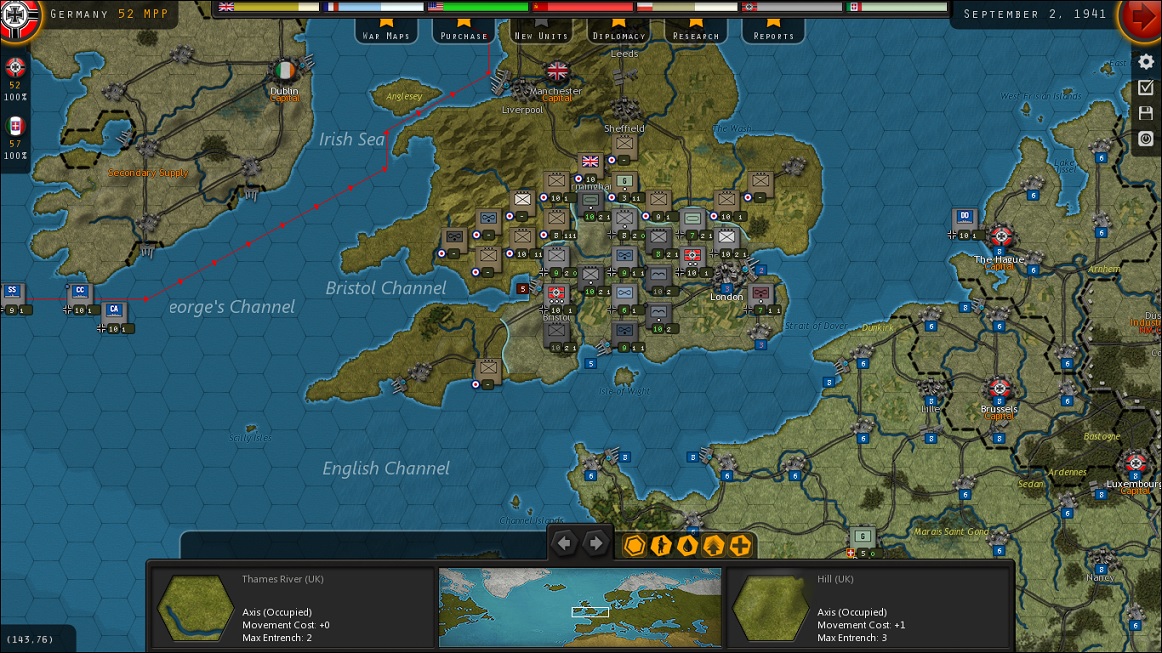The height and width of the screenshot is (653, 1162).
Task: Select the CC naval unit
Action: pyautogui.click(x=80, y=296)
